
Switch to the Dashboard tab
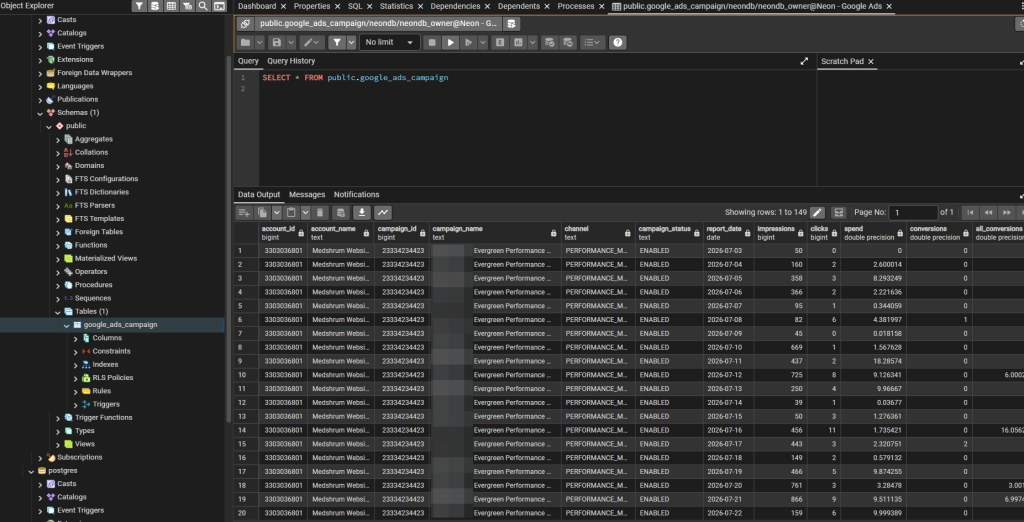[x=257, y=6]
